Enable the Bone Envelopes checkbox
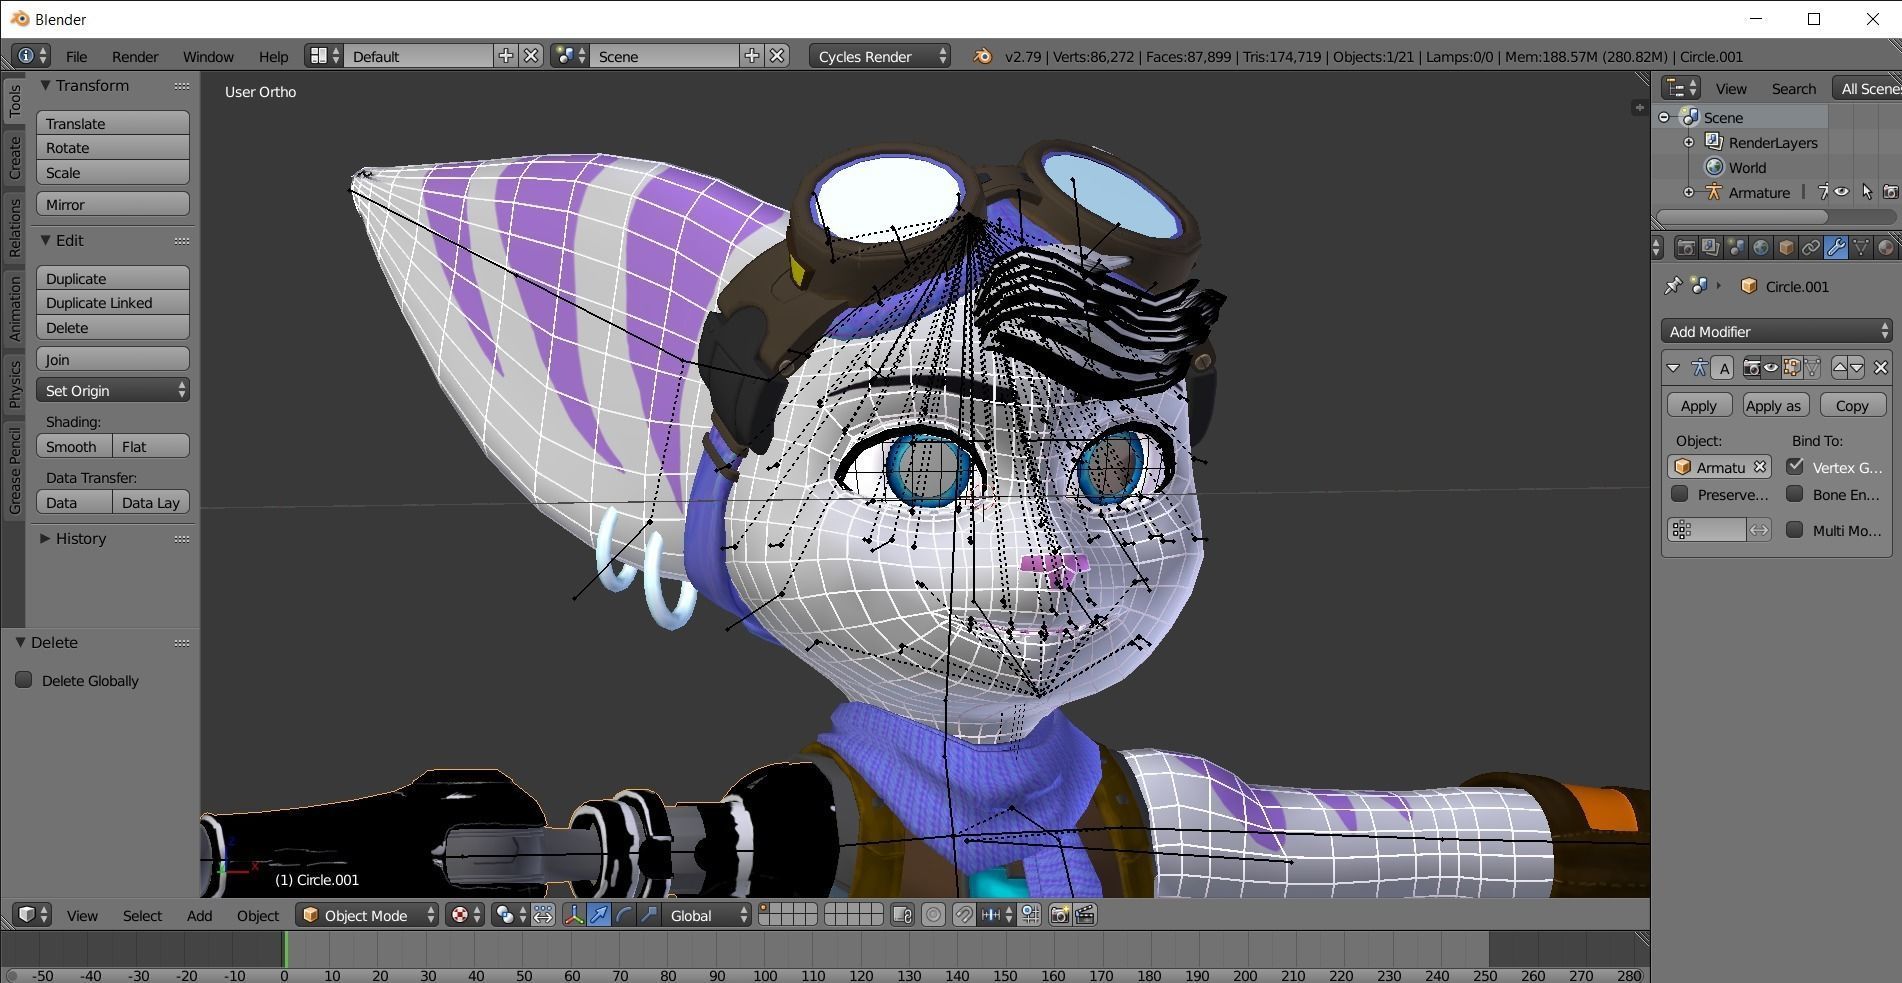 (x=1795, y=494)
